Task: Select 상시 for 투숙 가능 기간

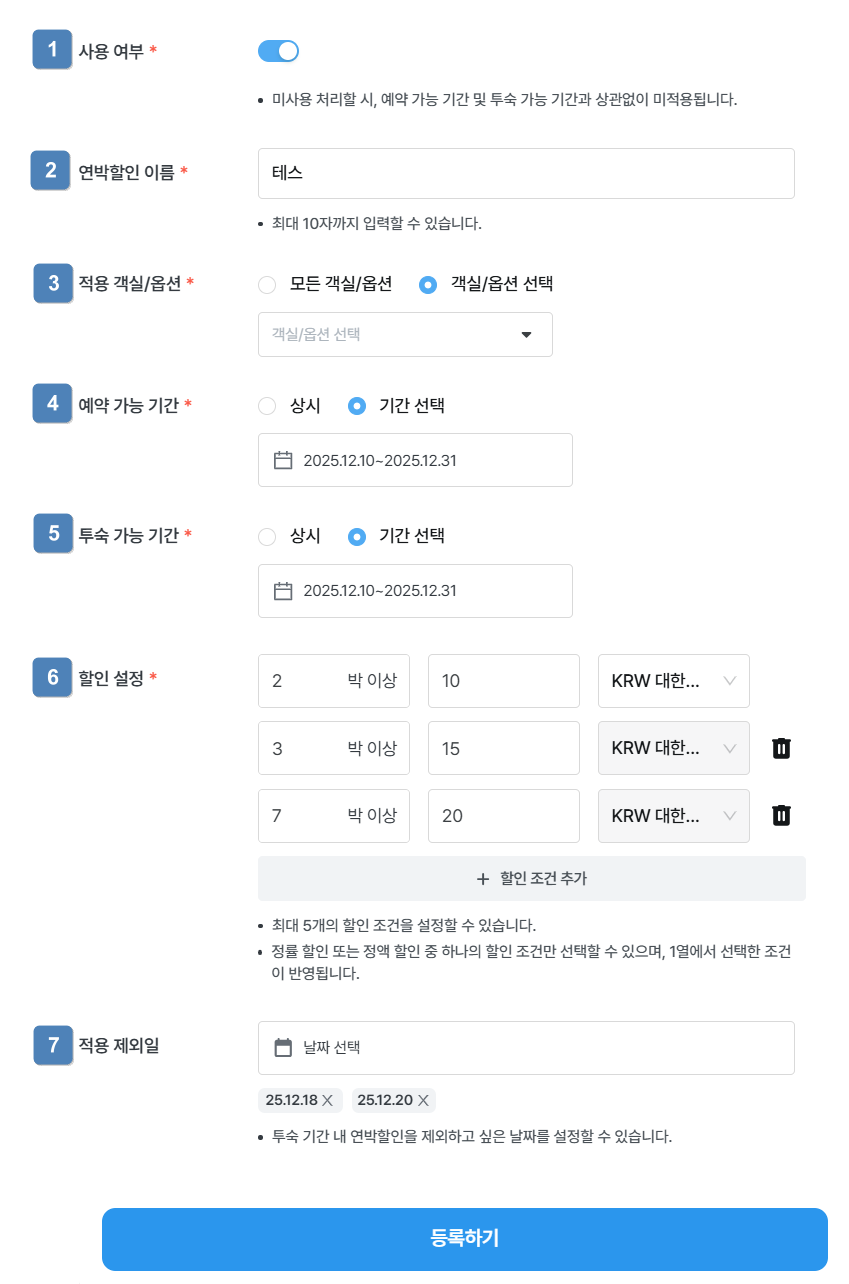Action: pyautogui.click(x=267, y=537)
